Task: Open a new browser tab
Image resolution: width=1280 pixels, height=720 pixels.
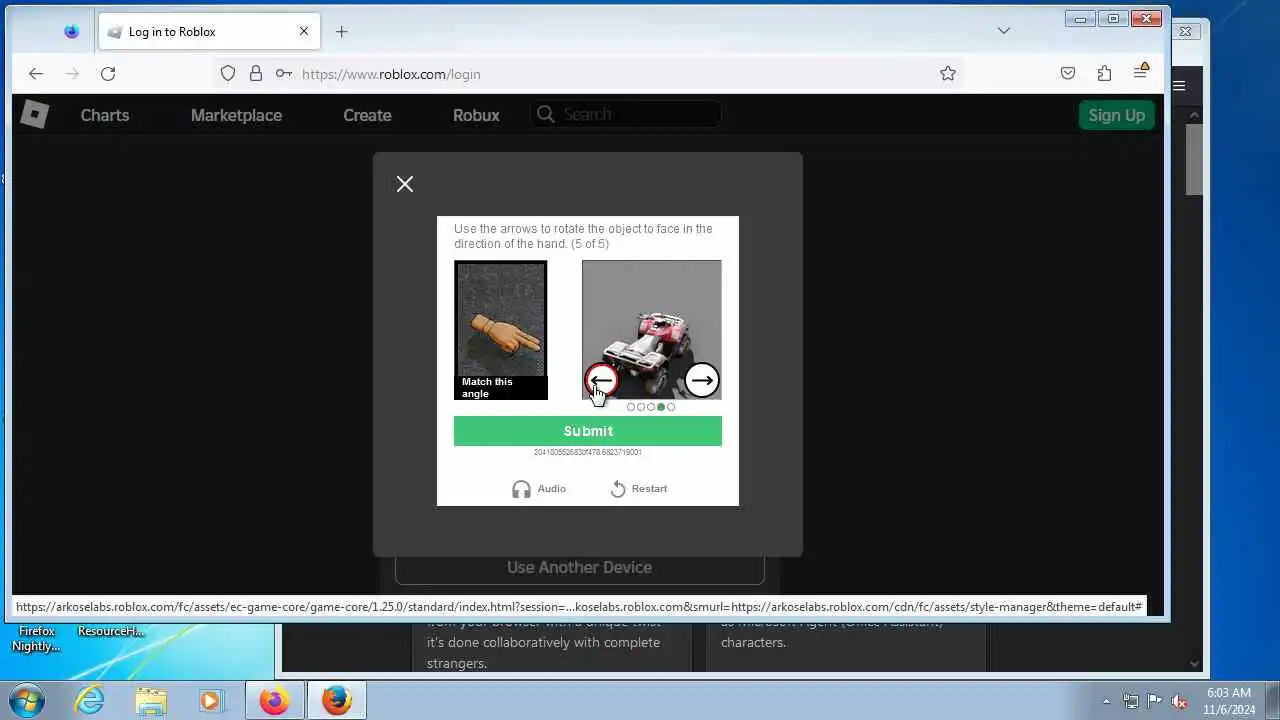Action: 341,32
